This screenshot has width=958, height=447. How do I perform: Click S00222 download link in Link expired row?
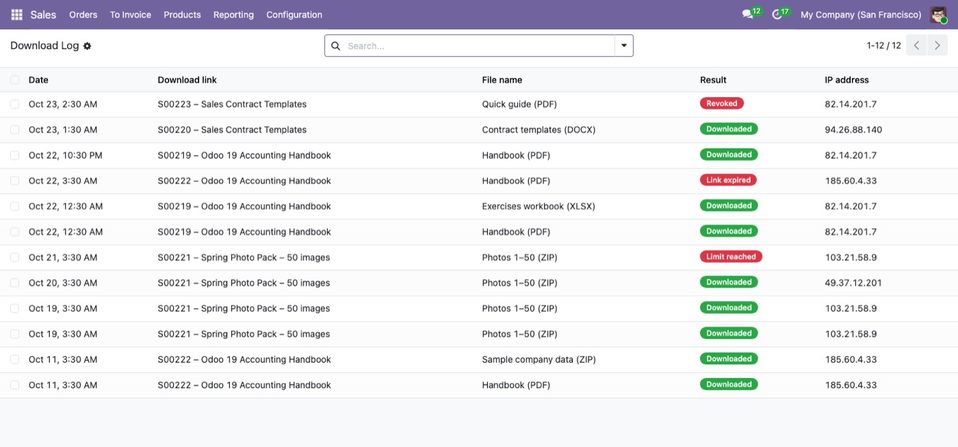click(244, 181)
